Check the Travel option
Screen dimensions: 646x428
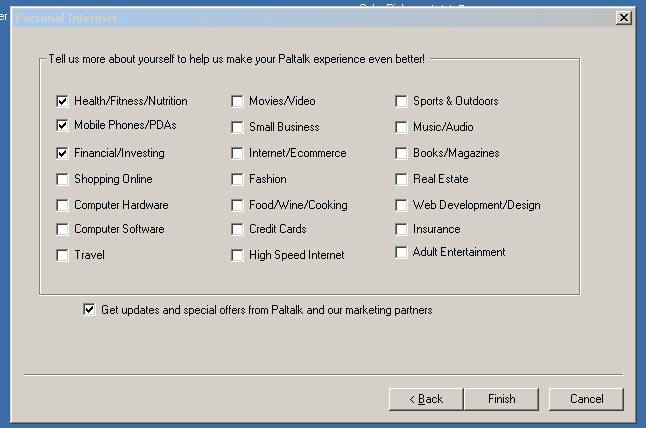(x=62, y=255)
